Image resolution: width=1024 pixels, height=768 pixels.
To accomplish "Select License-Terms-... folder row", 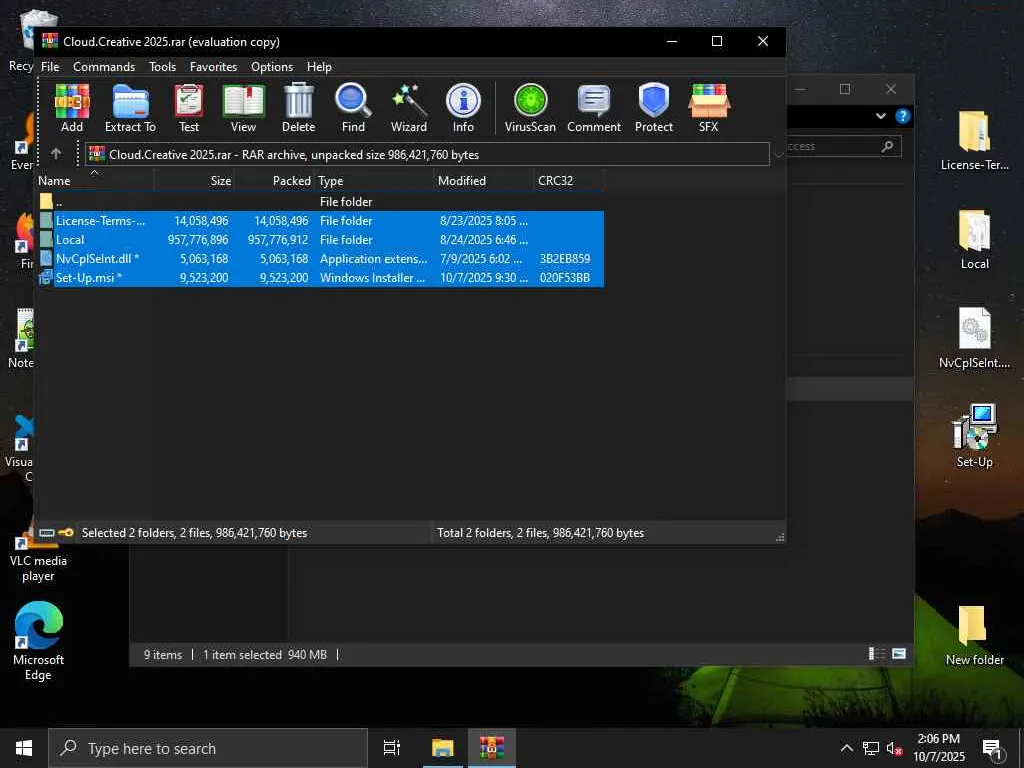I will pyautogui.click(x=320, y=221).
